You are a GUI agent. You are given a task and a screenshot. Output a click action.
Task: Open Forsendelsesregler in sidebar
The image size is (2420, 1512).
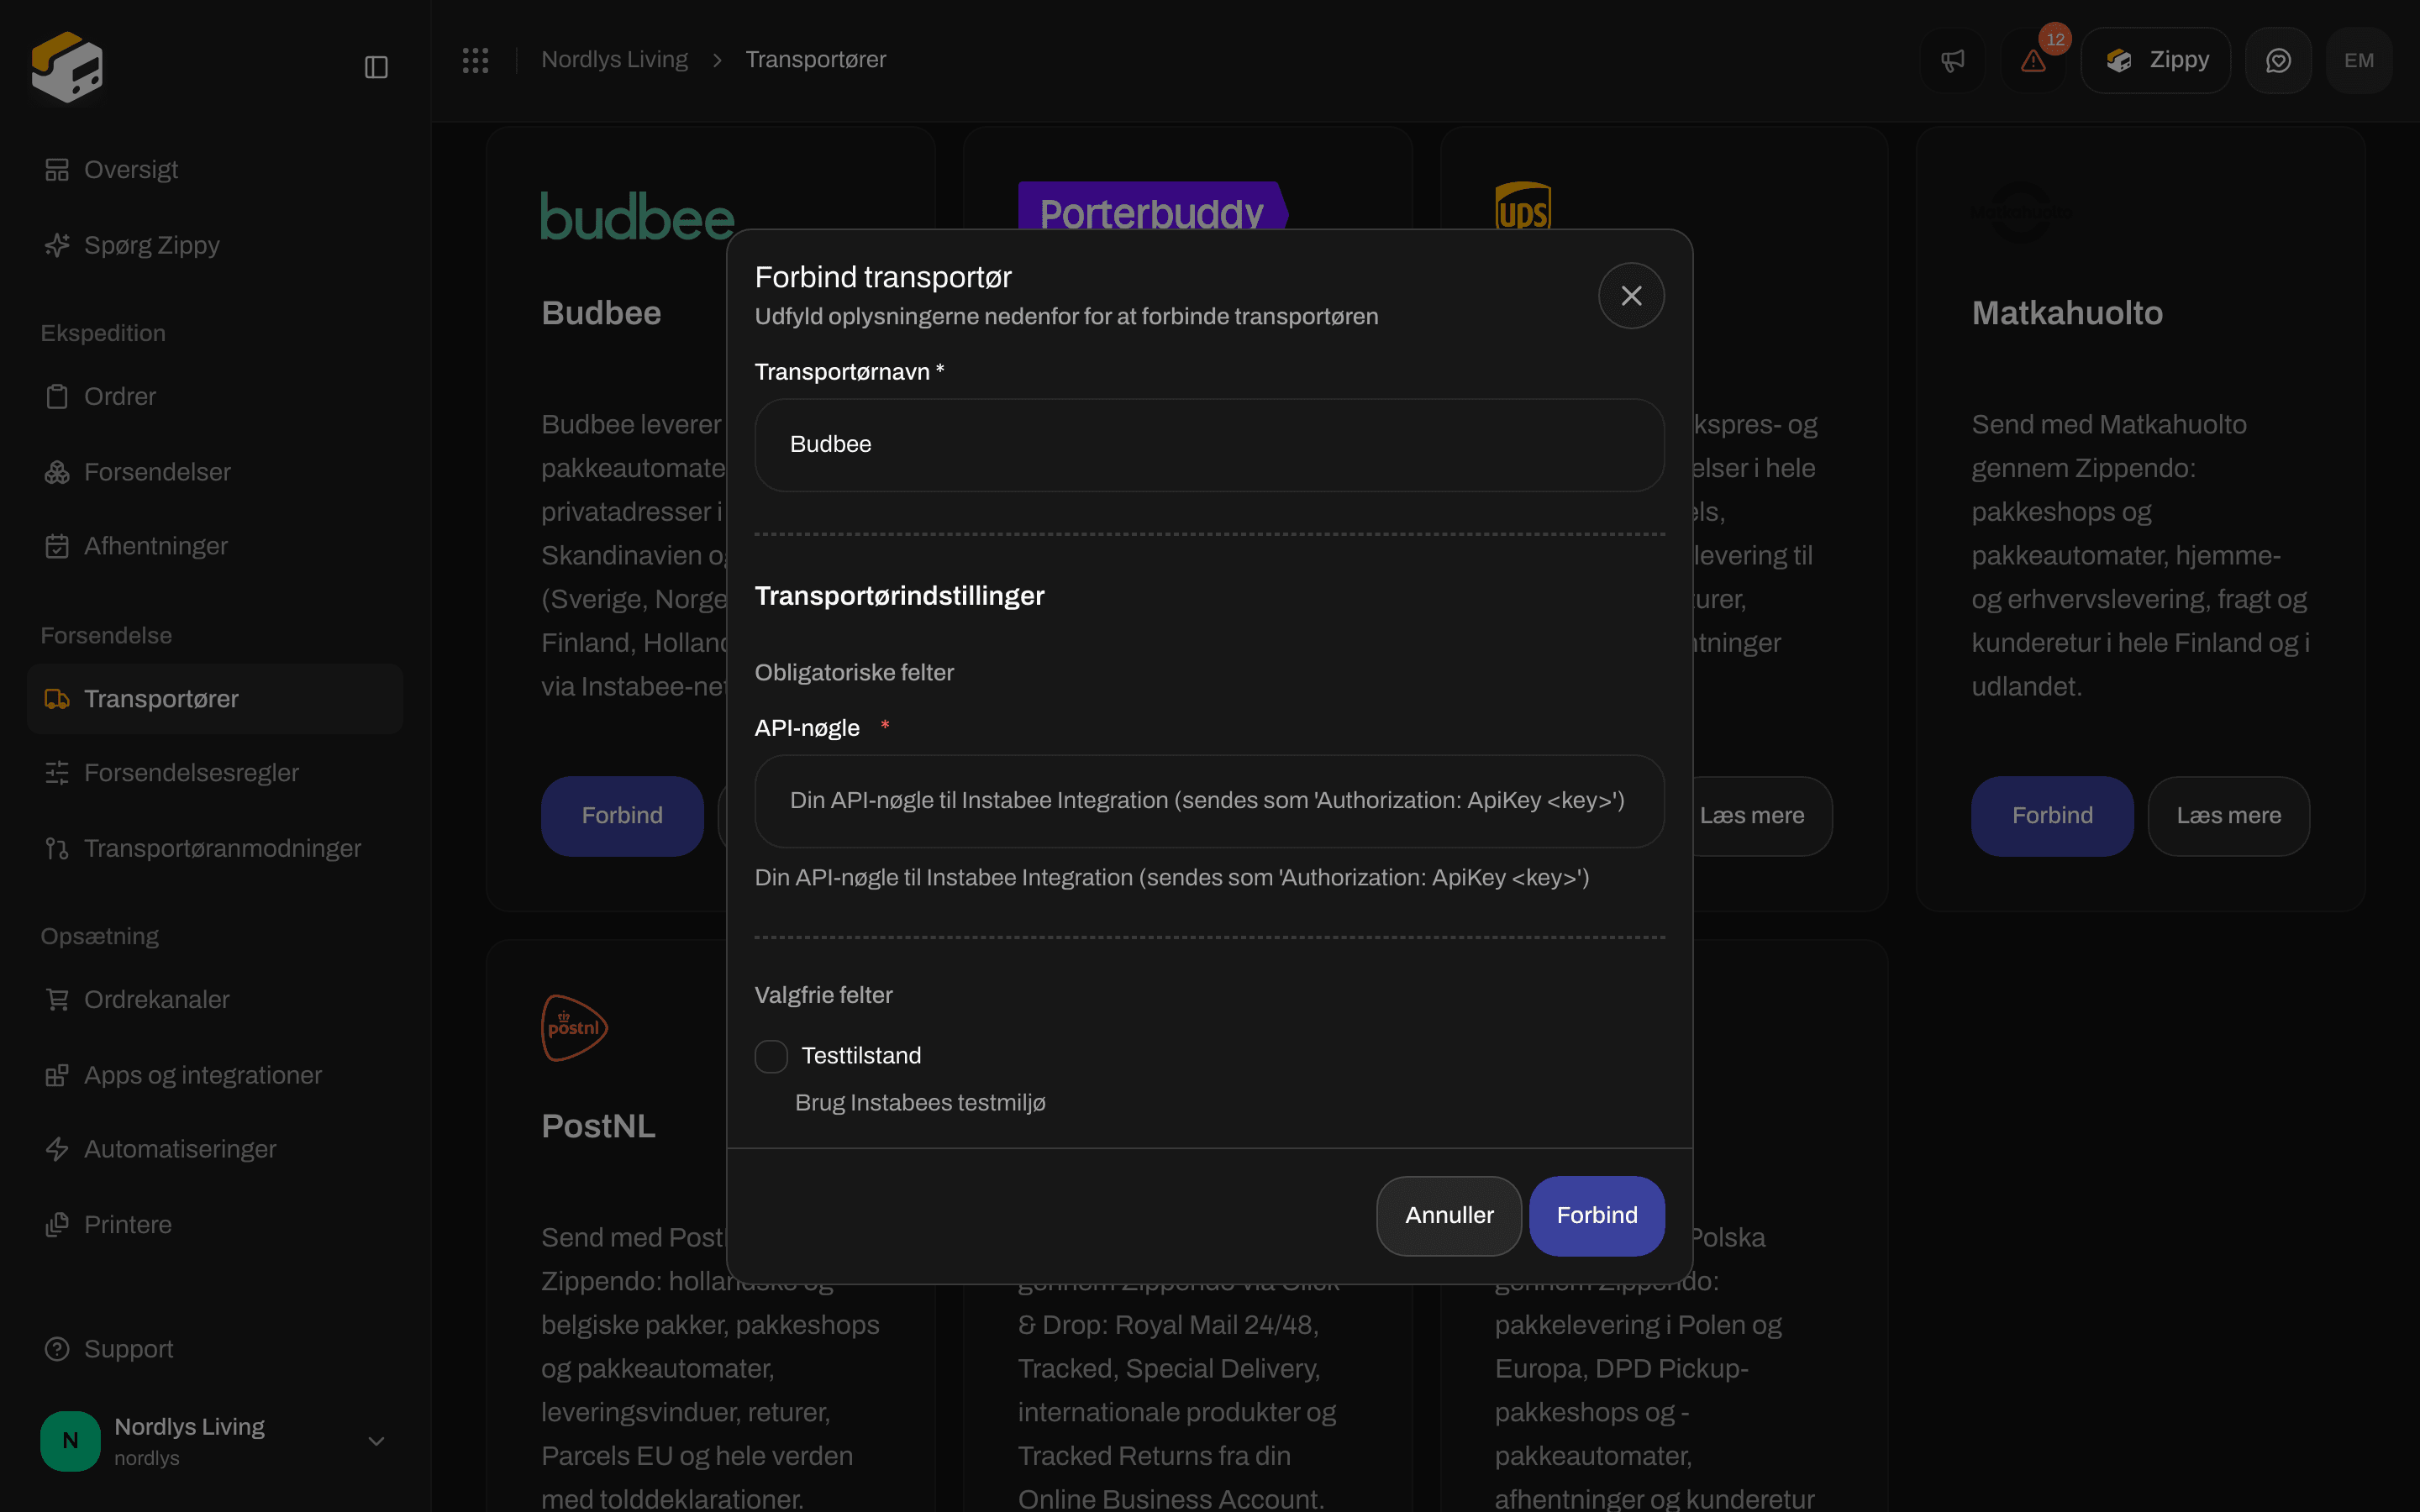pyautogui.click(x=215, y=773)
